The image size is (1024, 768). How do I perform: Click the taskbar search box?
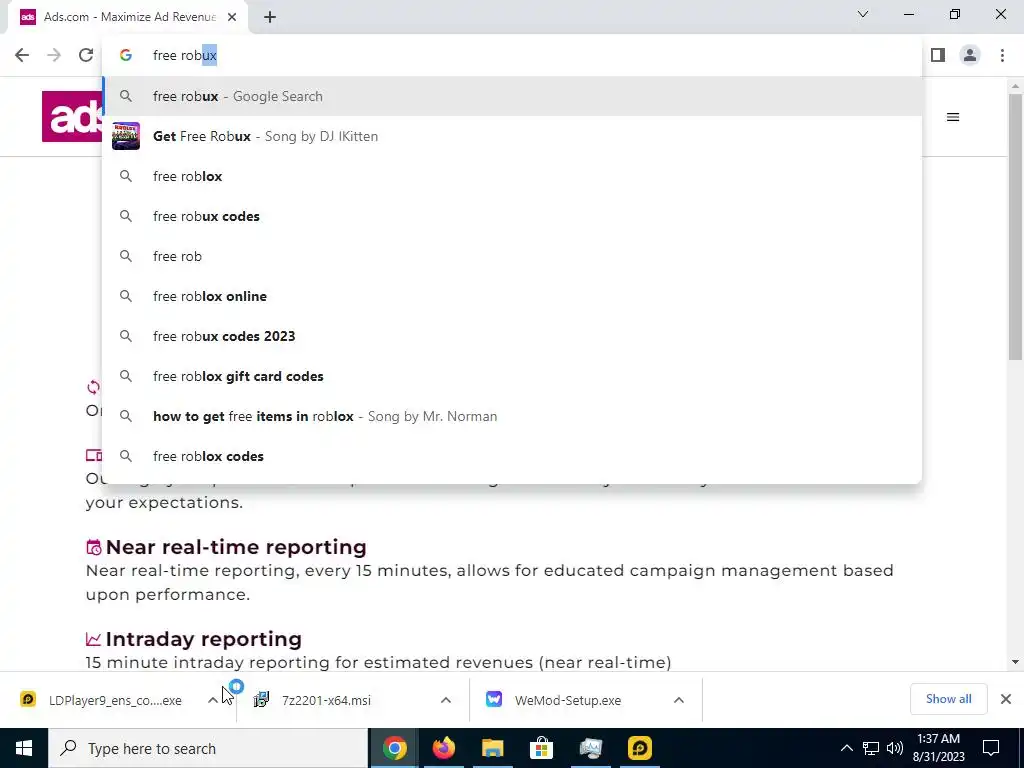[208, 748]
